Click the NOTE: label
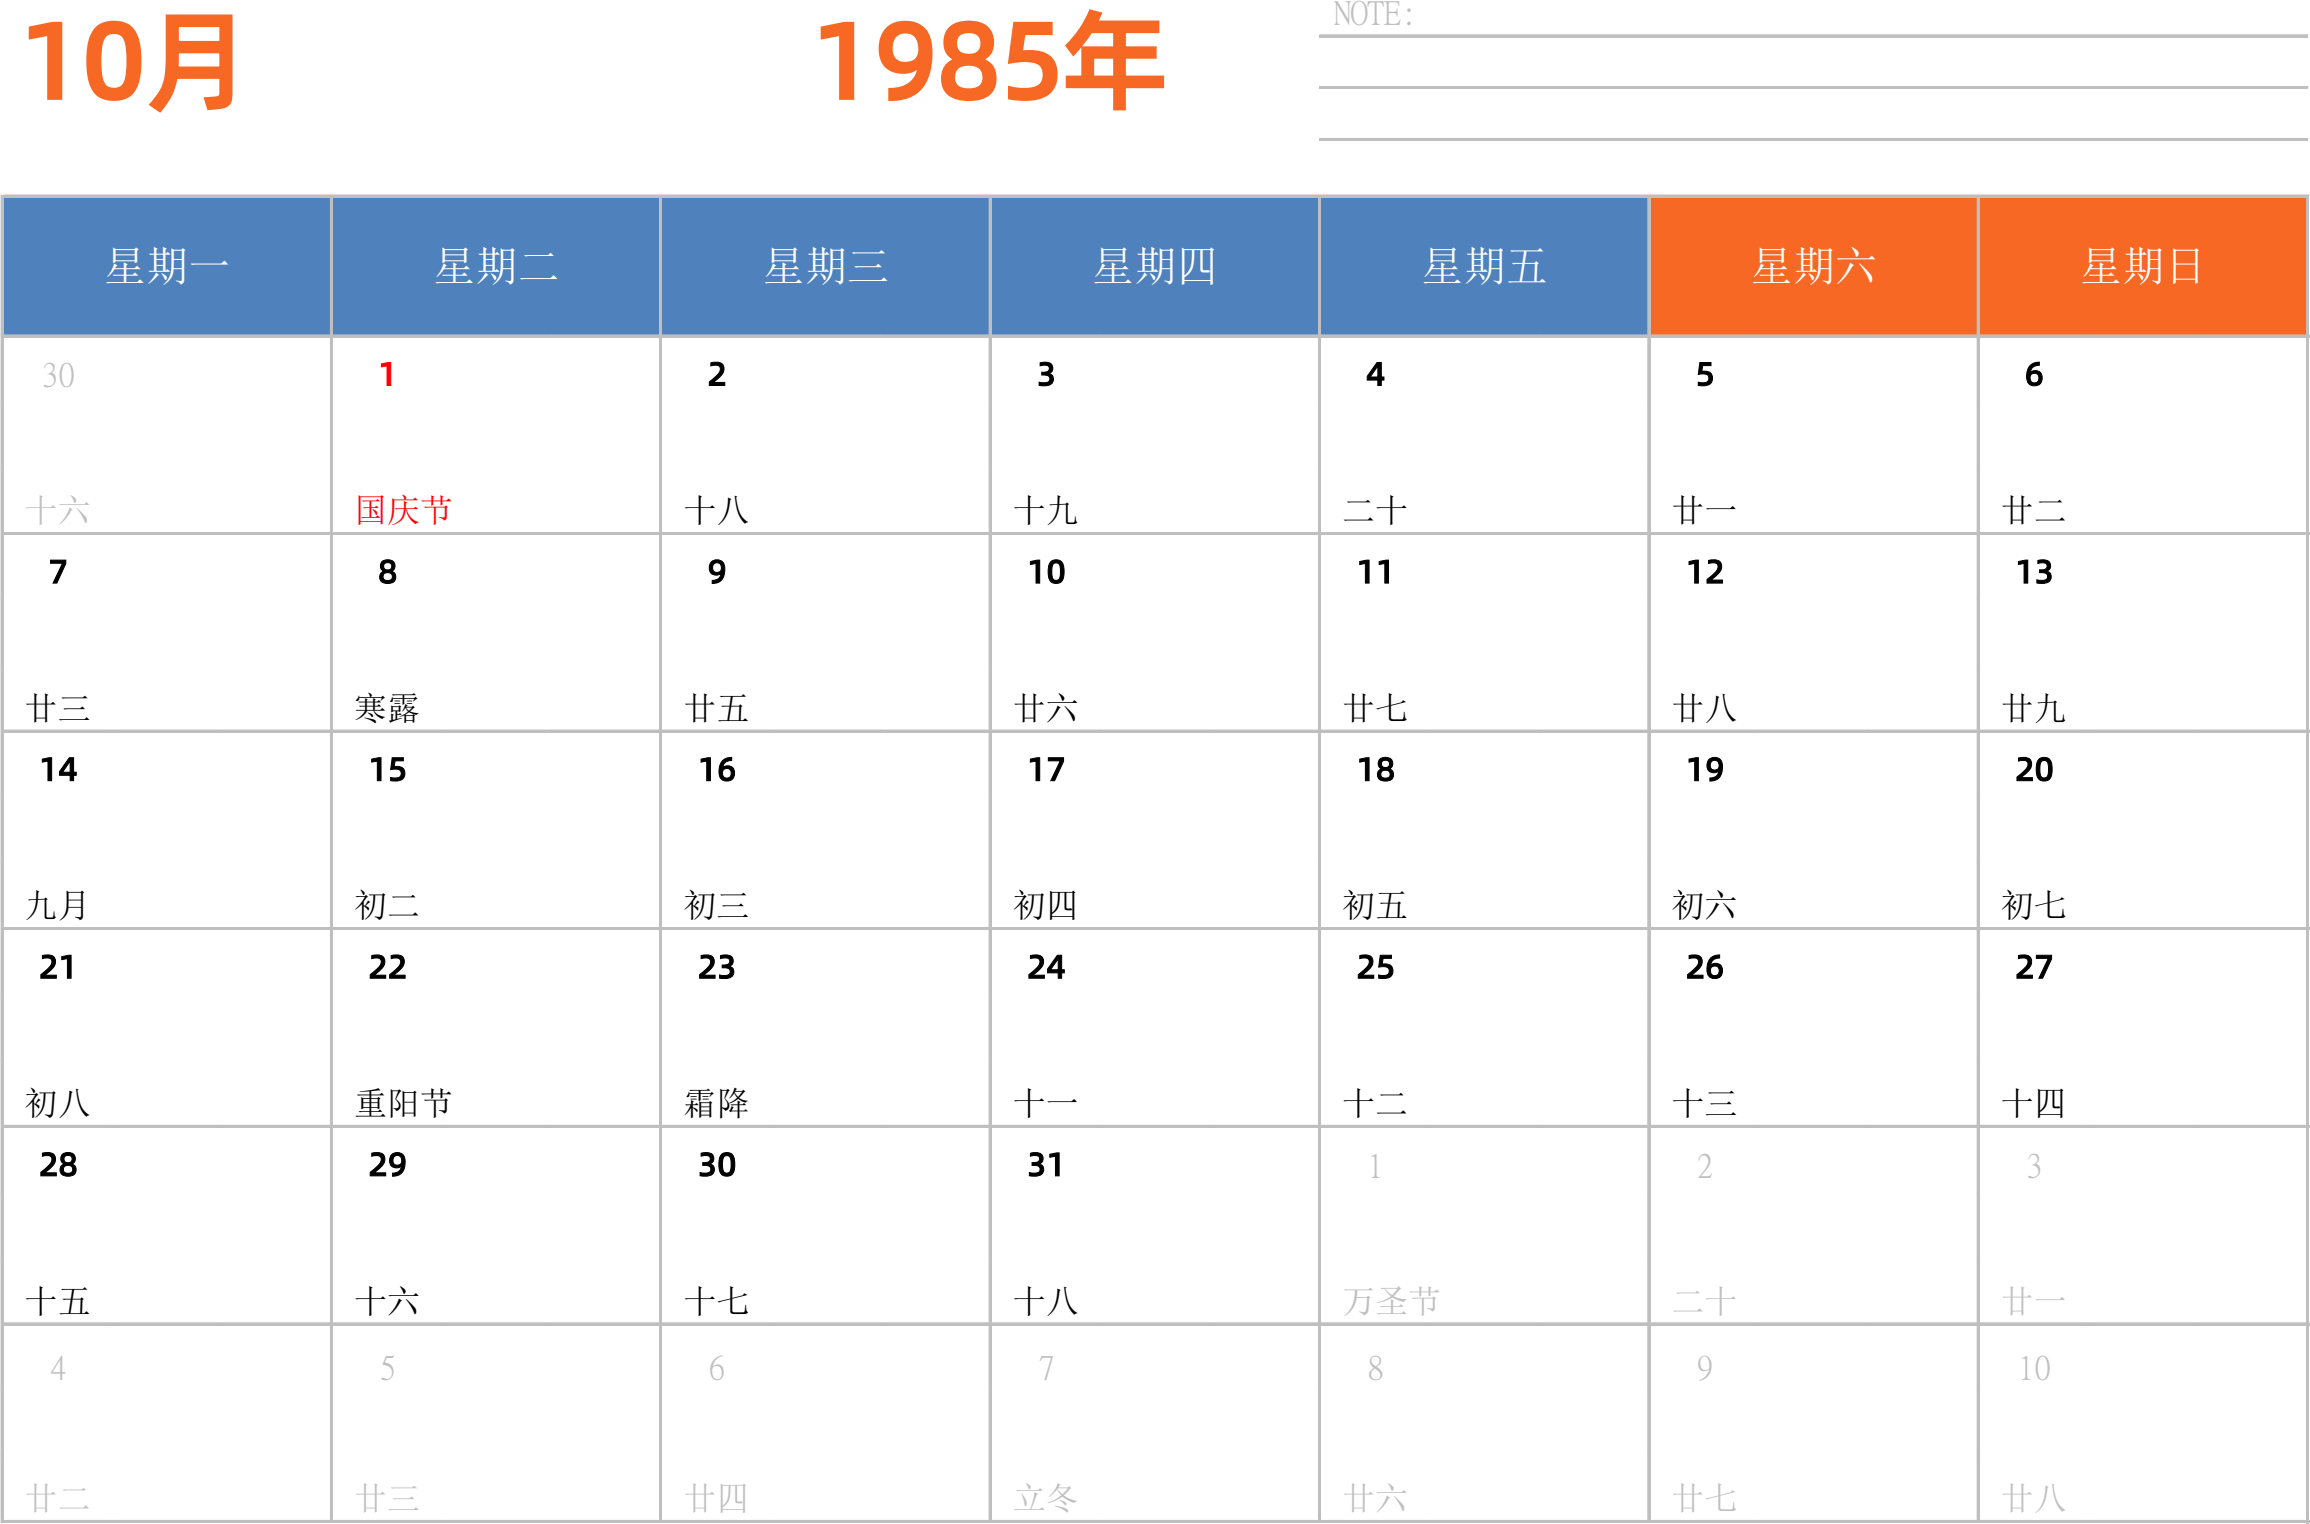 pyautogui.click(x=1373, y=15)
